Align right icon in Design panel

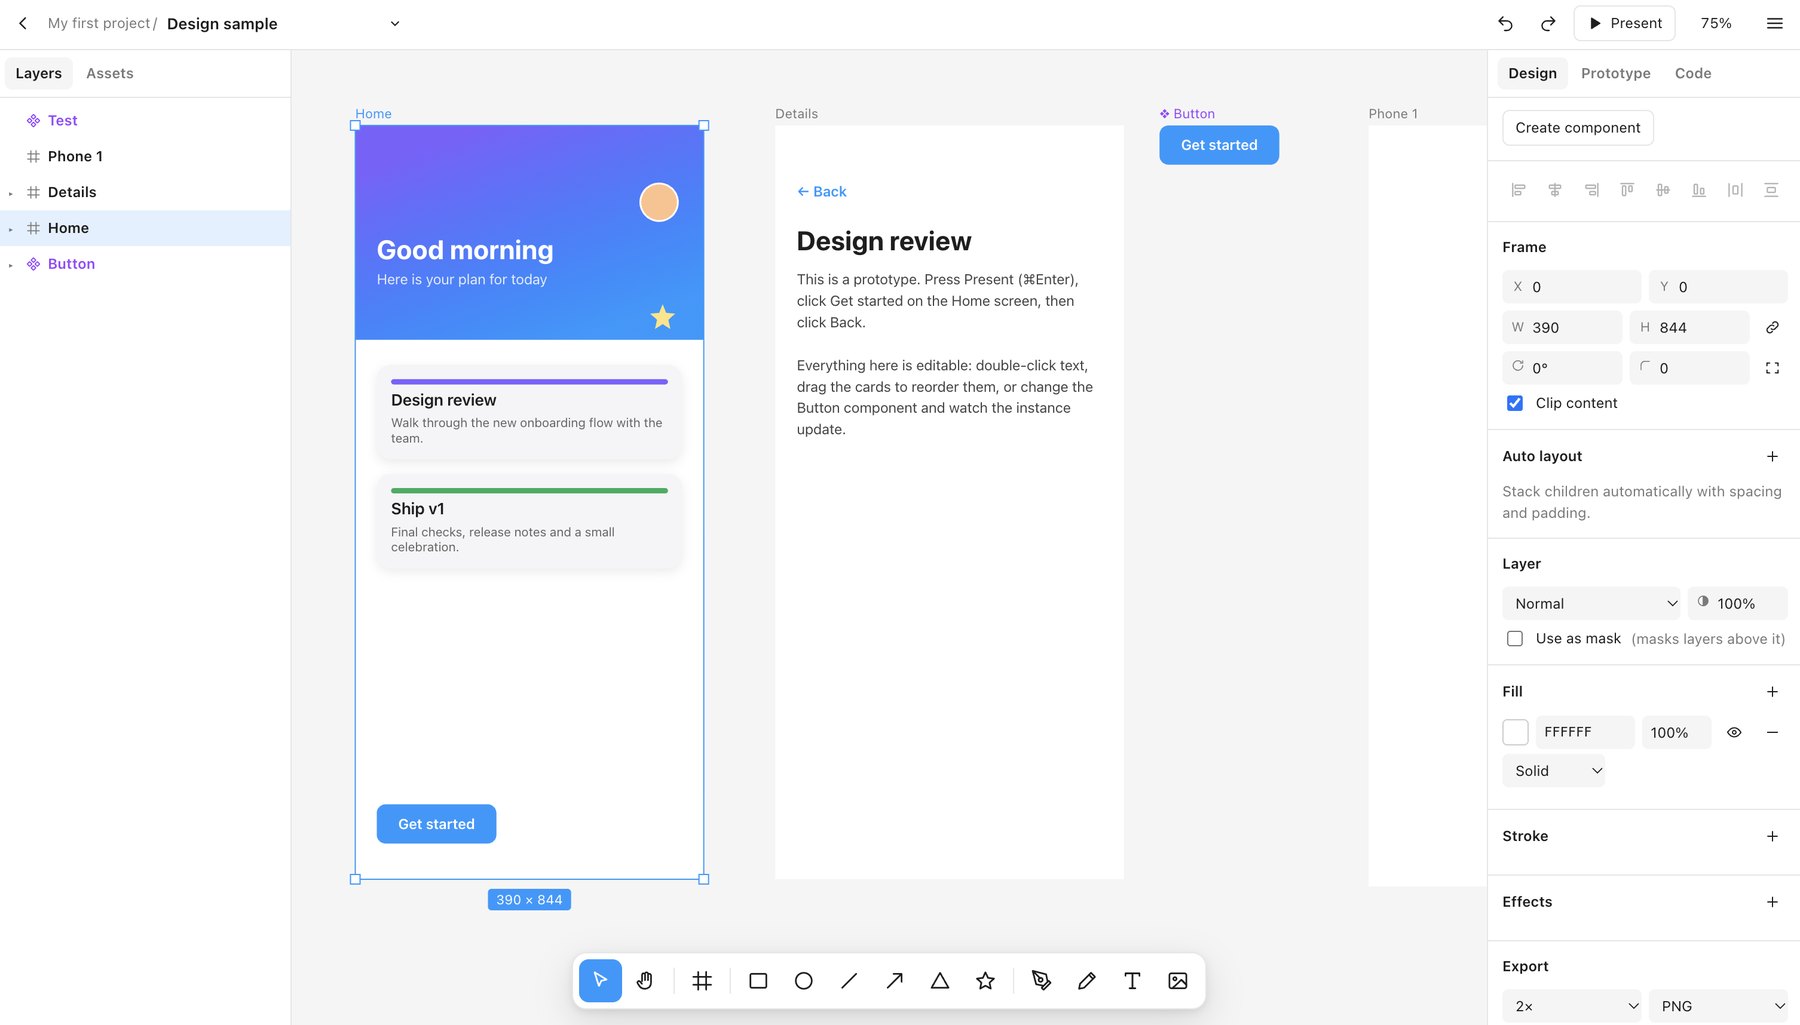click(x=1591, y=190)
